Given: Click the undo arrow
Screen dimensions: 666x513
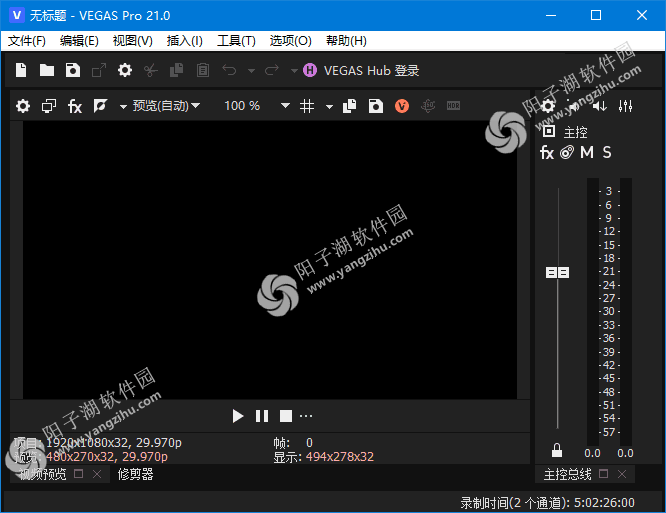Looking at the screenshot, I should pos(229,70).
